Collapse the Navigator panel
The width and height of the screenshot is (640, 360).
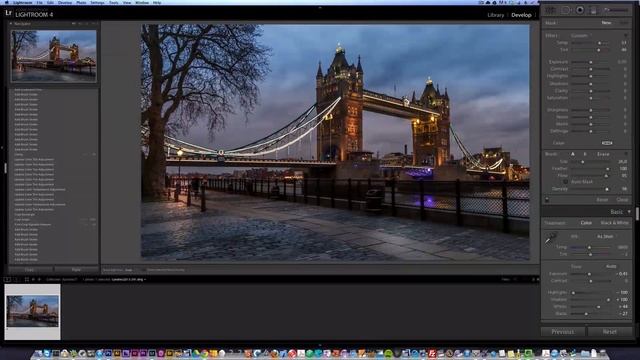11,24
